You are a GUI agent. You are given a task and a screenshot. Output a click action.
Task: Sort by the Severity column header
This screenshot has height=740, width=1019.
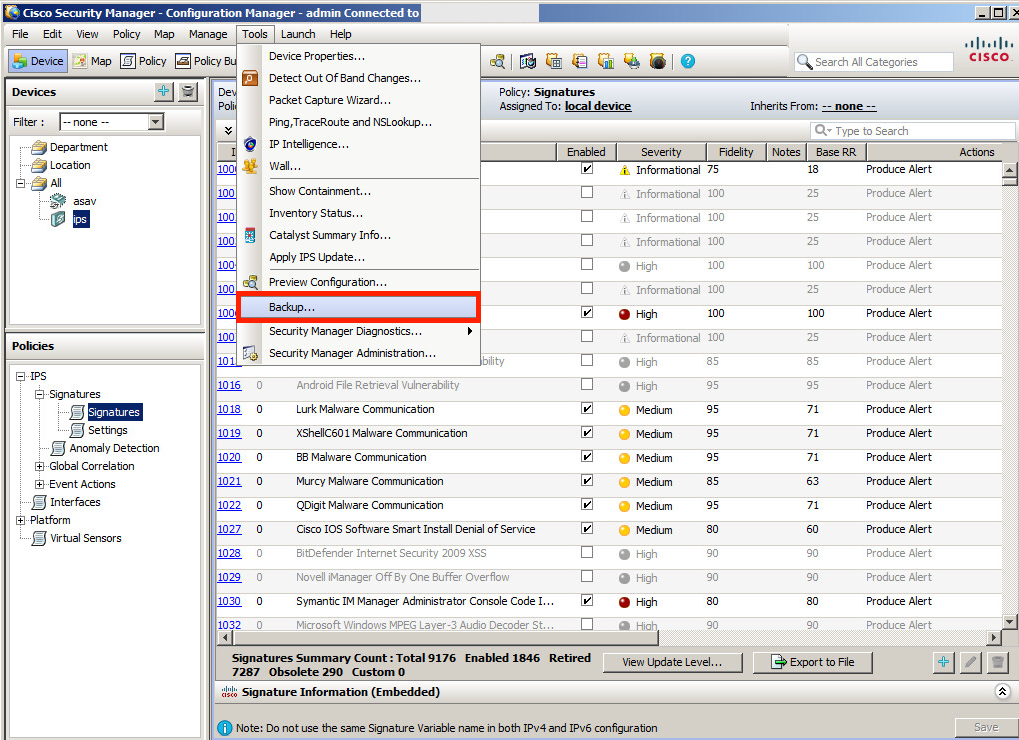coord(661,151)
